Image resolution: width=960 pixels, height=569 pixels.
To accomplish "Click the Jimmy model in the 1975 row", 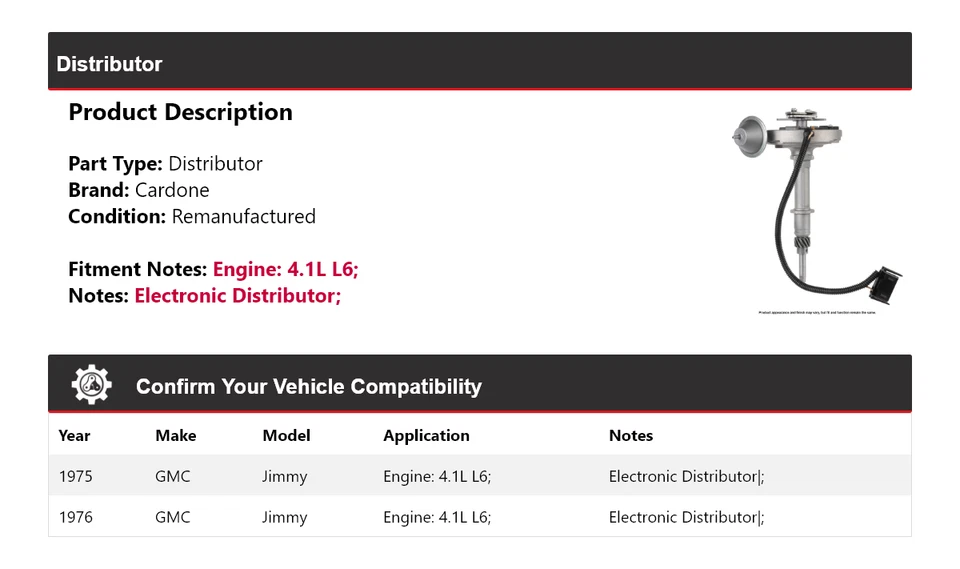I will [x=284, y=476].
